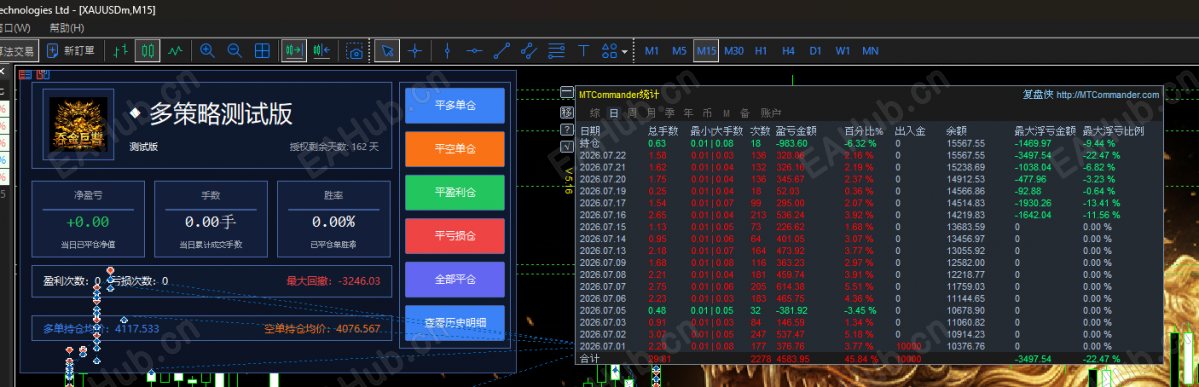
Task: Select the crosshair tool
Action: pos(414,51)
